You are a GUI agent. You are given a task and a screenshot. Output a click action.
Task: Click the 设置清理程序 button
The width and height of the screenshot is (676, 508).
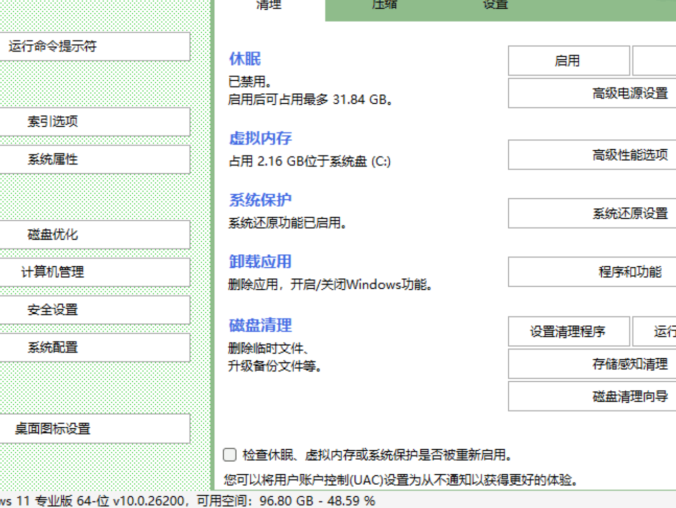tap(569, 331)
